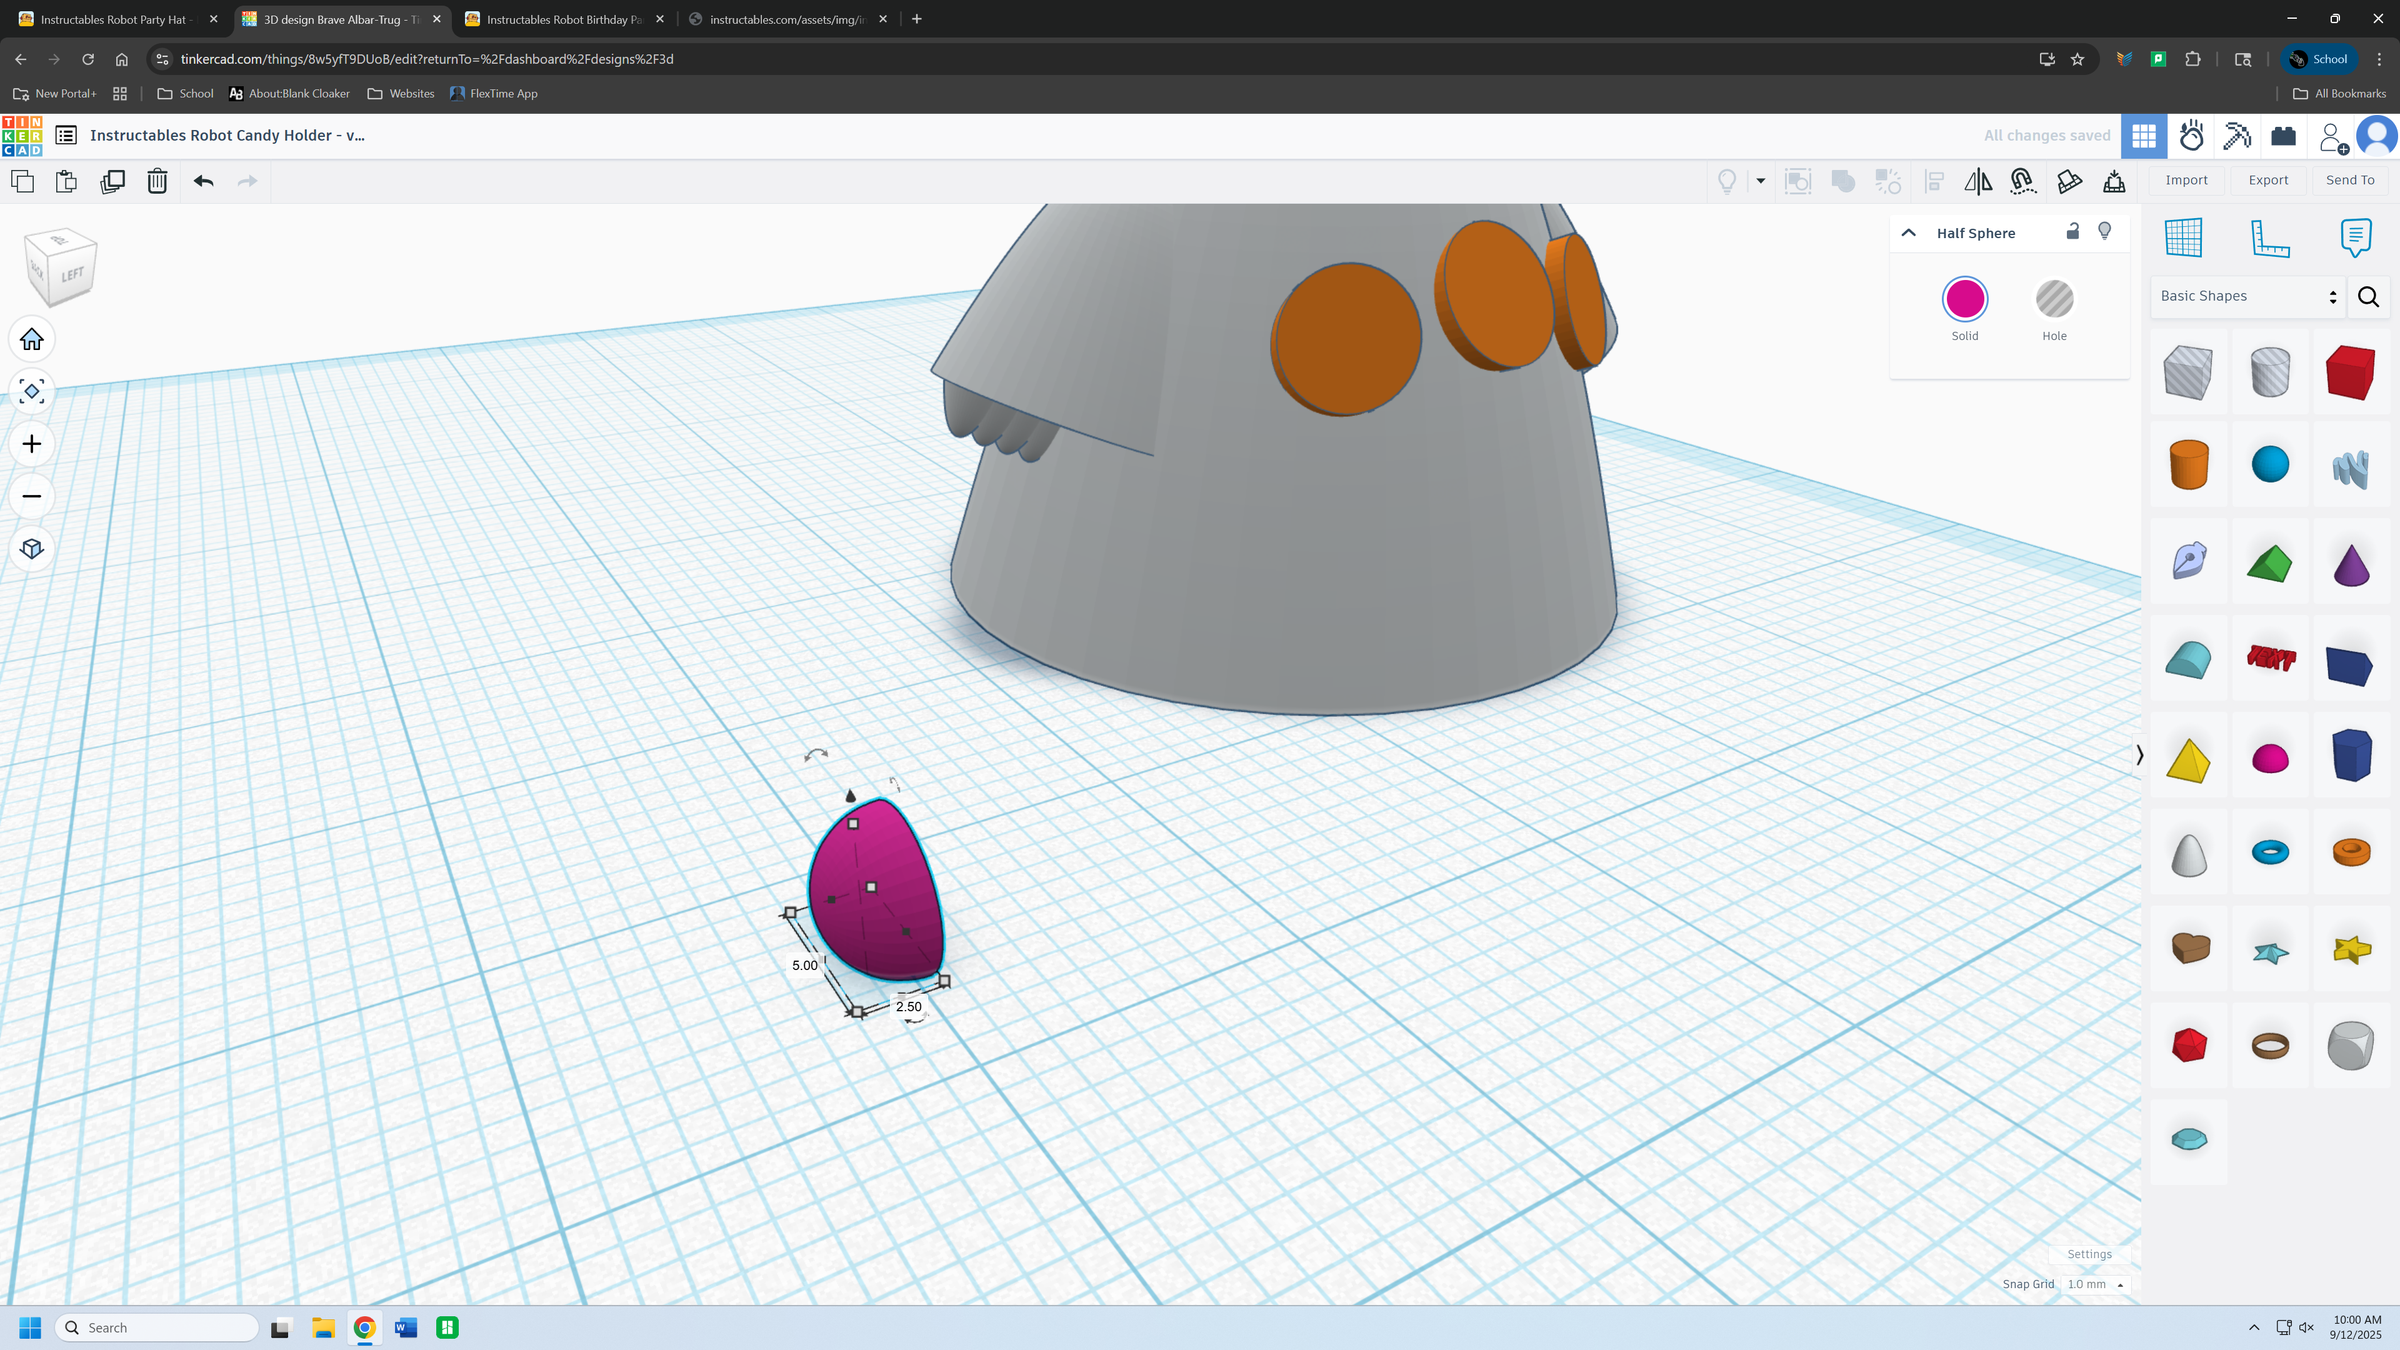The height and width of the screenshot is (1350, 2400).
Task: Click the Redo arrow
Action: click(x=247, y=181)
